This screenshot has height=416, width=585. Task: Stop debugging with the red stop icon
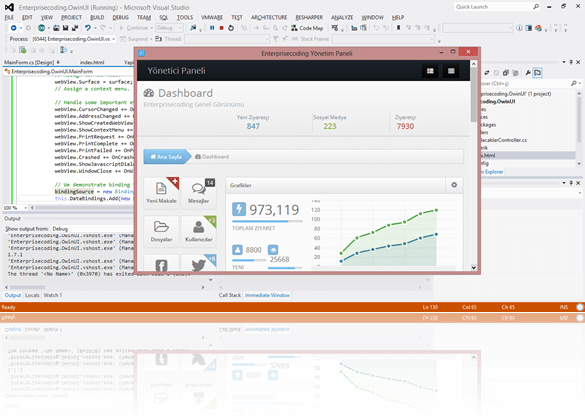pyautogui.click(x=222, y=28)
